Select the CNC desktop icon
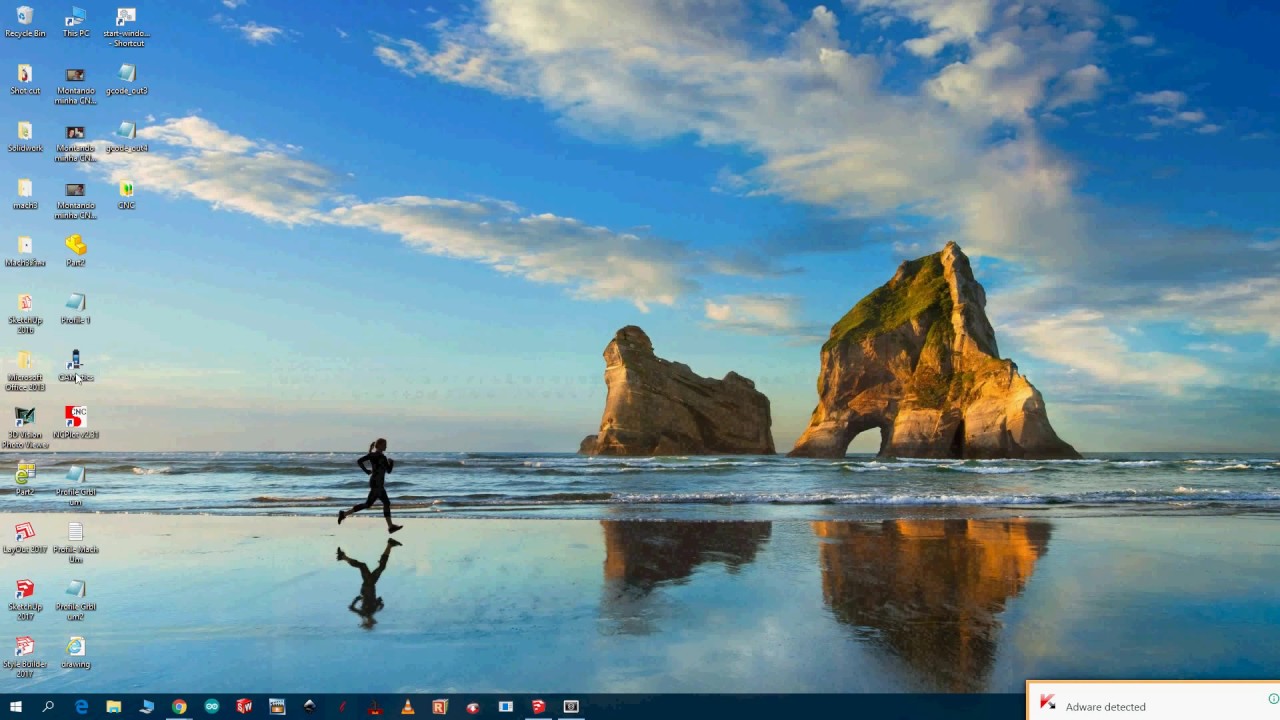The height and width of the screenshot is (720, 1280). [x=126, y=194]
